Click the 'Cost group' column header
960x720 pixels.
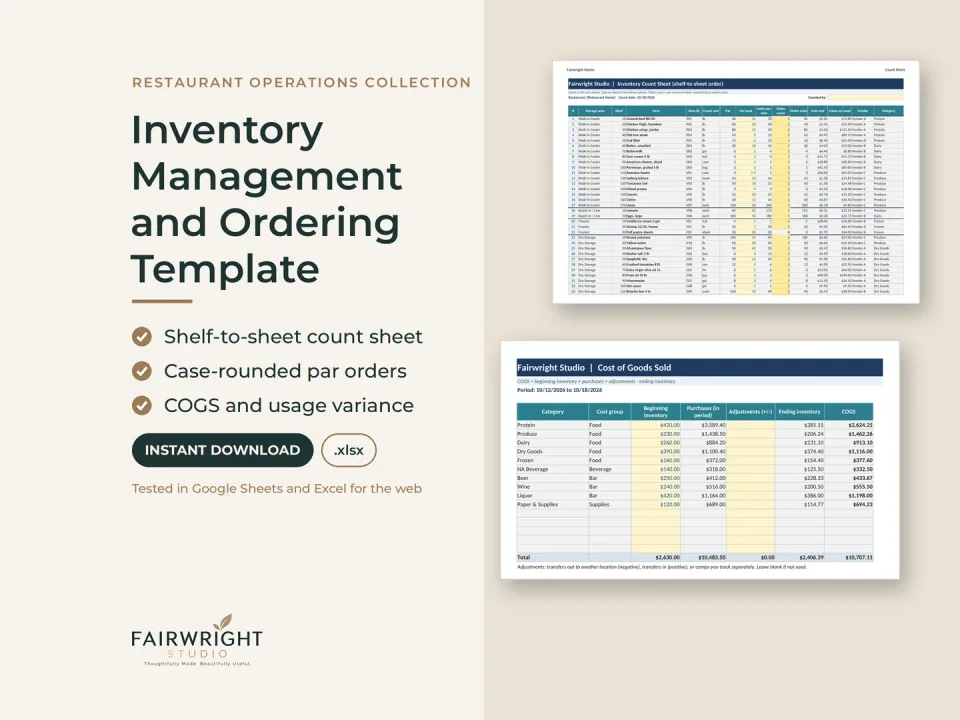pyautogui.click(x=610, y=411)
